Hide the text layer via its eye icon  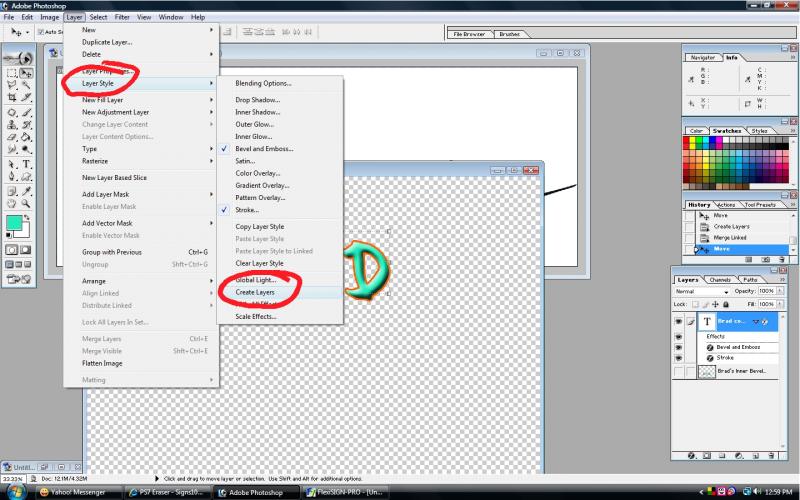click(x=678, y=321)
